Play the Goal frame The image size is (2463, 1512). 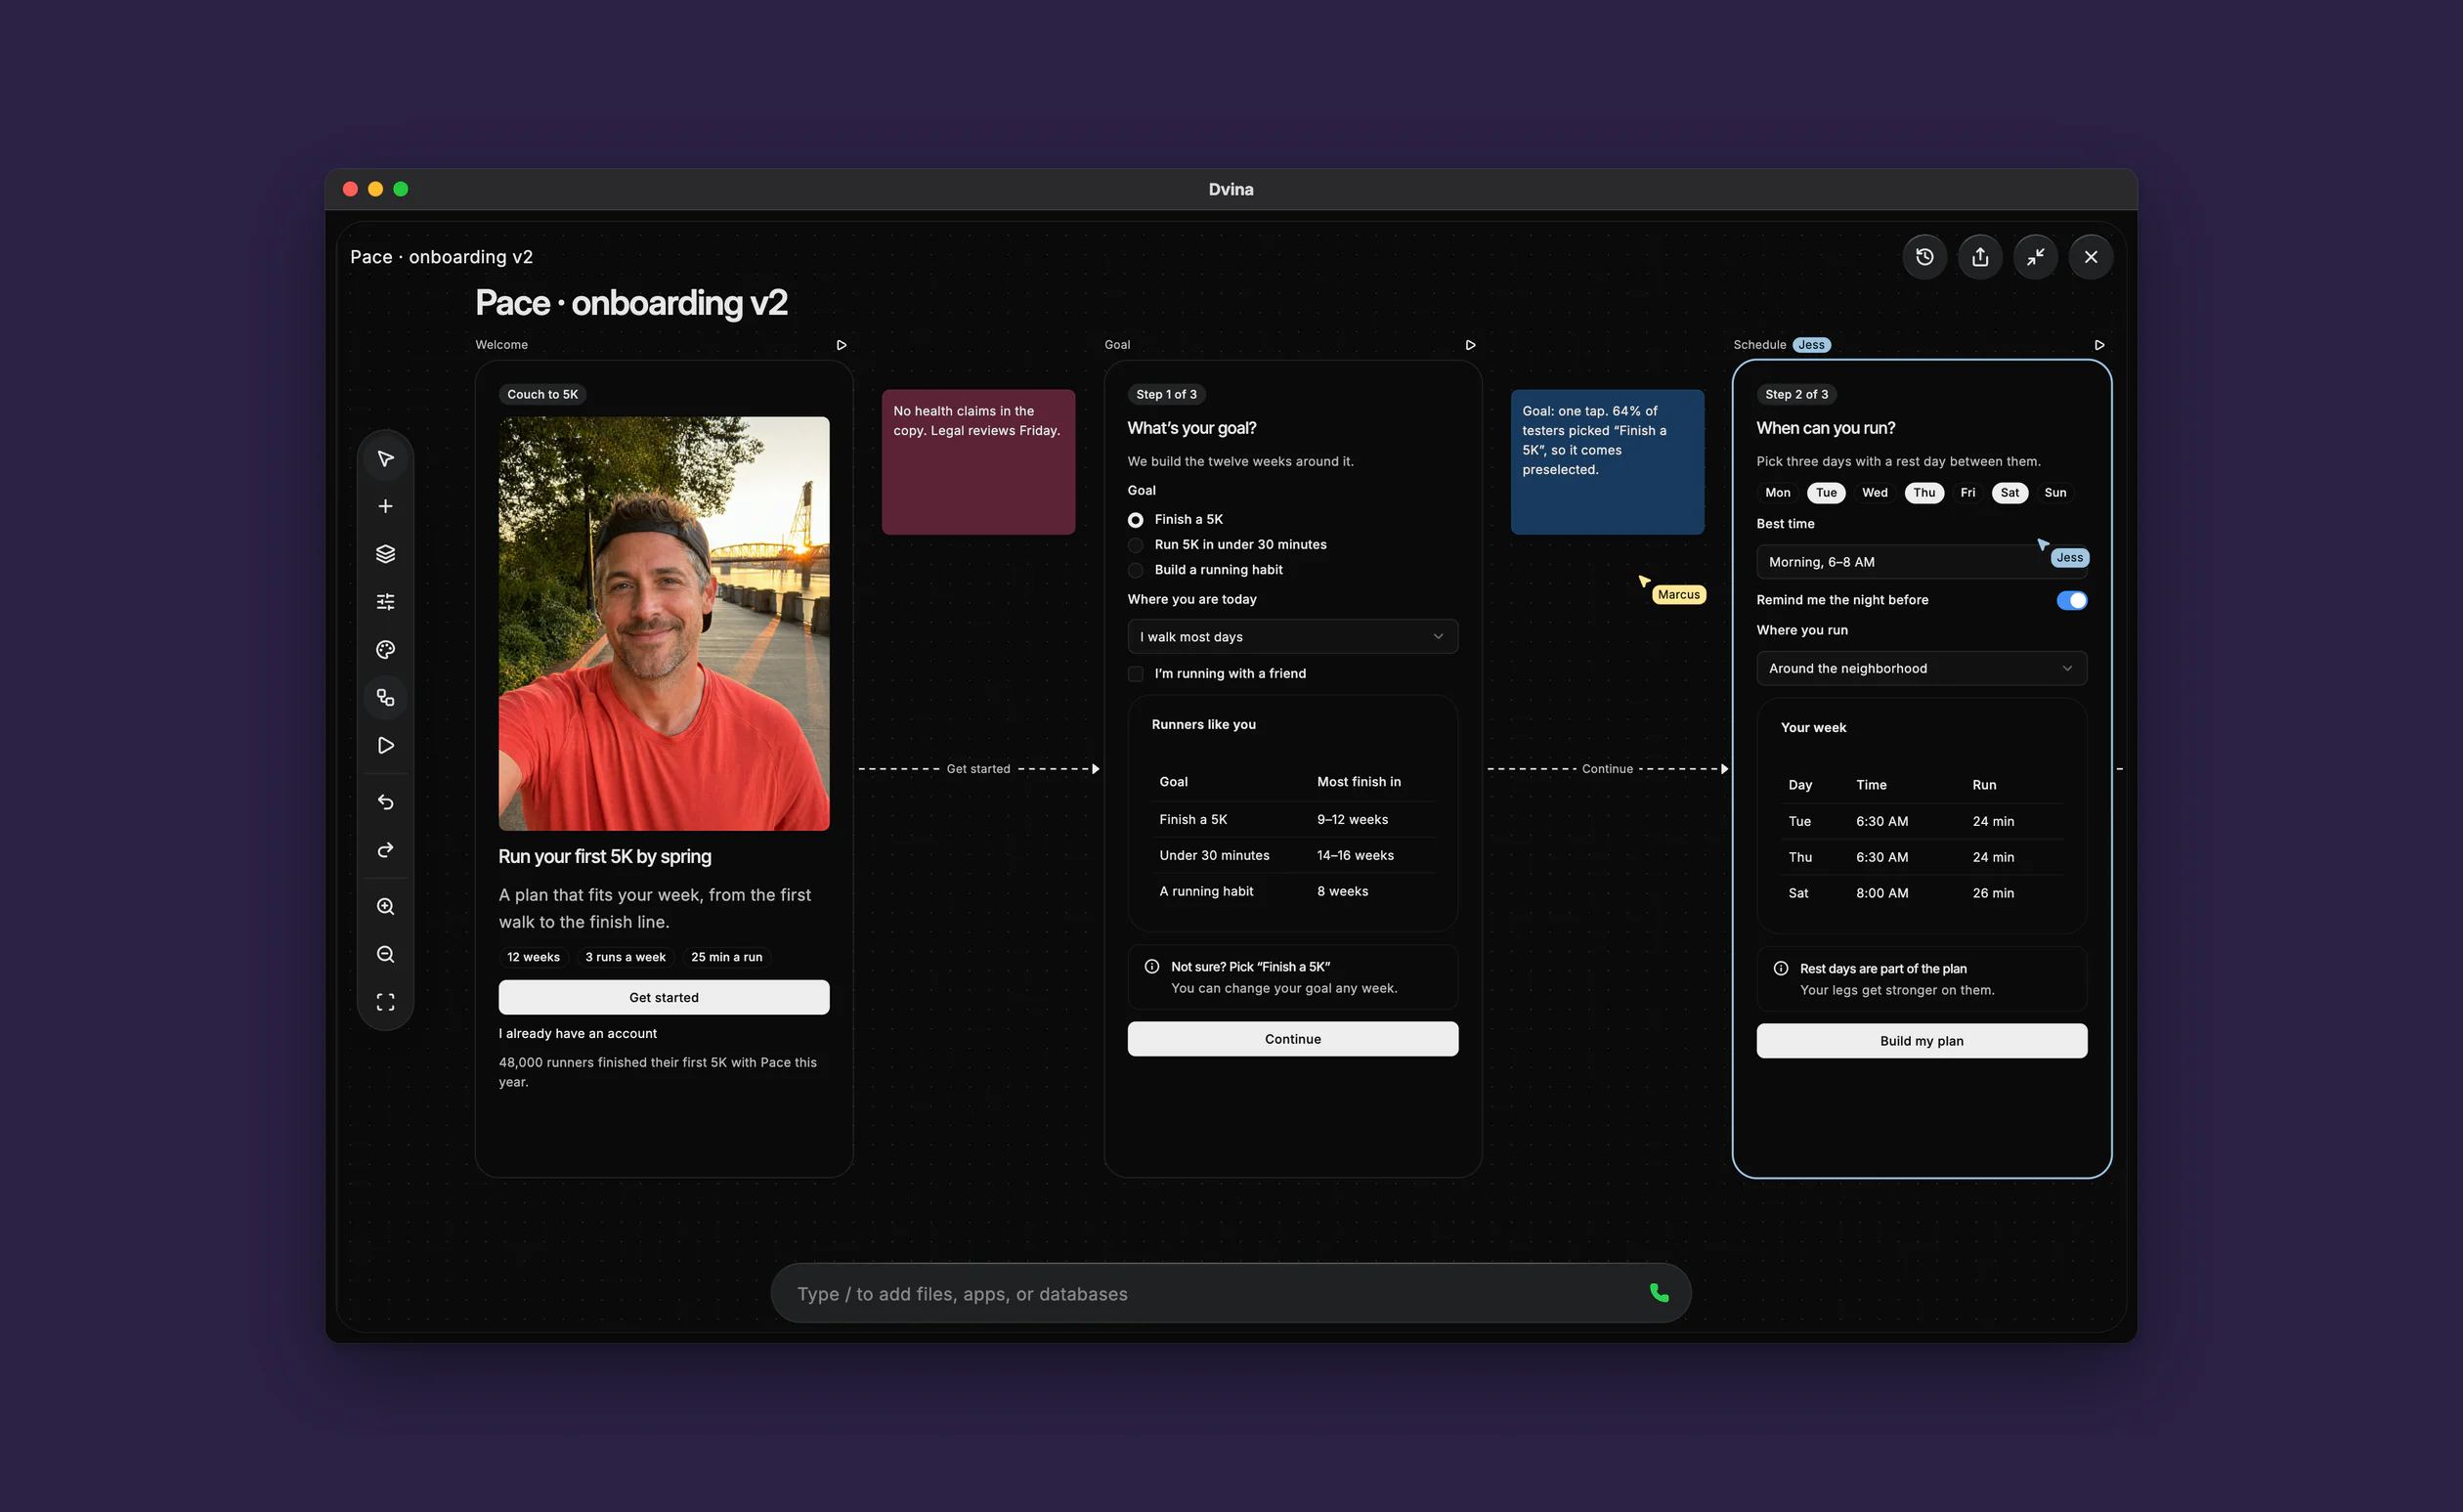pyautogui.click(x=1470, y=345)
